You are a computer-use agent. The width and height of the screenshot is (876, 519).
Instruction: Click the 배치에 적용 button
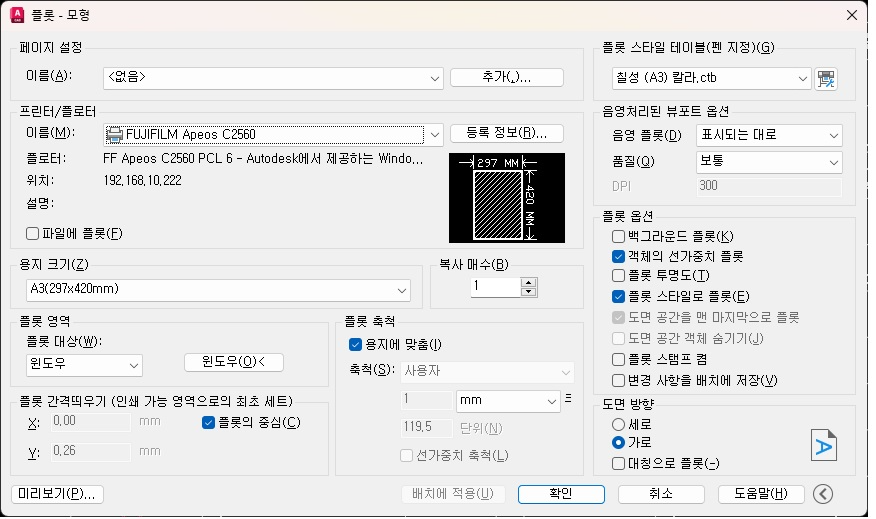point(453,494)
